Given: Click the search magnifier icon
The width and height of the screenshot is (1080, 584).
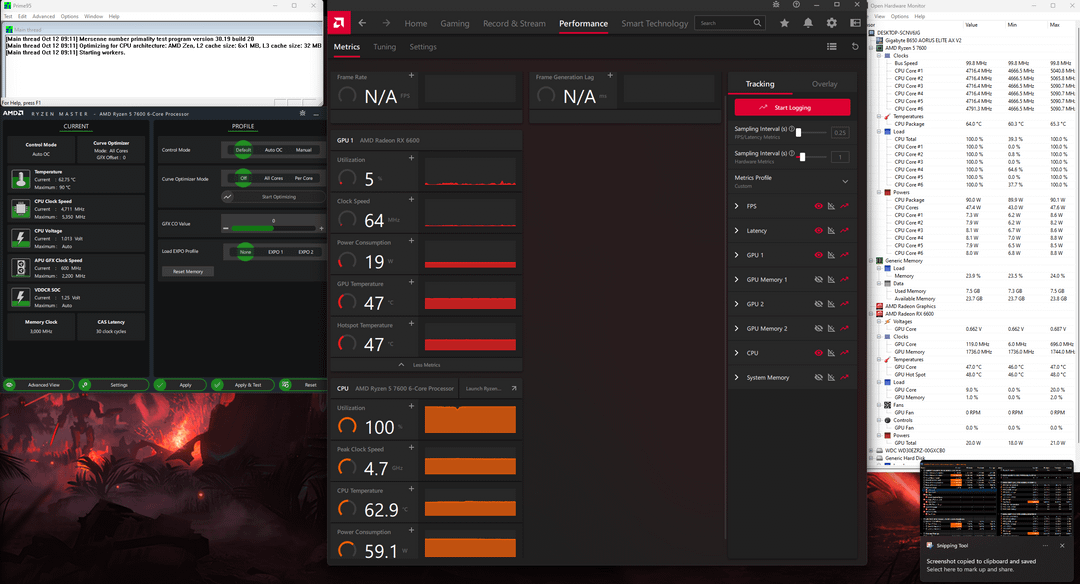Looking at the screenshot, I should pos(757,23).
